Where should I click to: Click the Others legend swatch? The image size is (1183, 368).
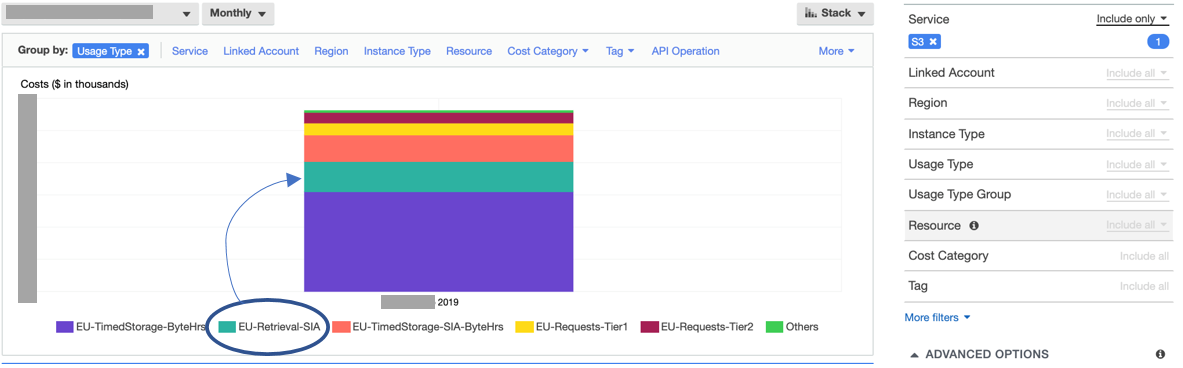pyautogui.click(x=774, y=327)
